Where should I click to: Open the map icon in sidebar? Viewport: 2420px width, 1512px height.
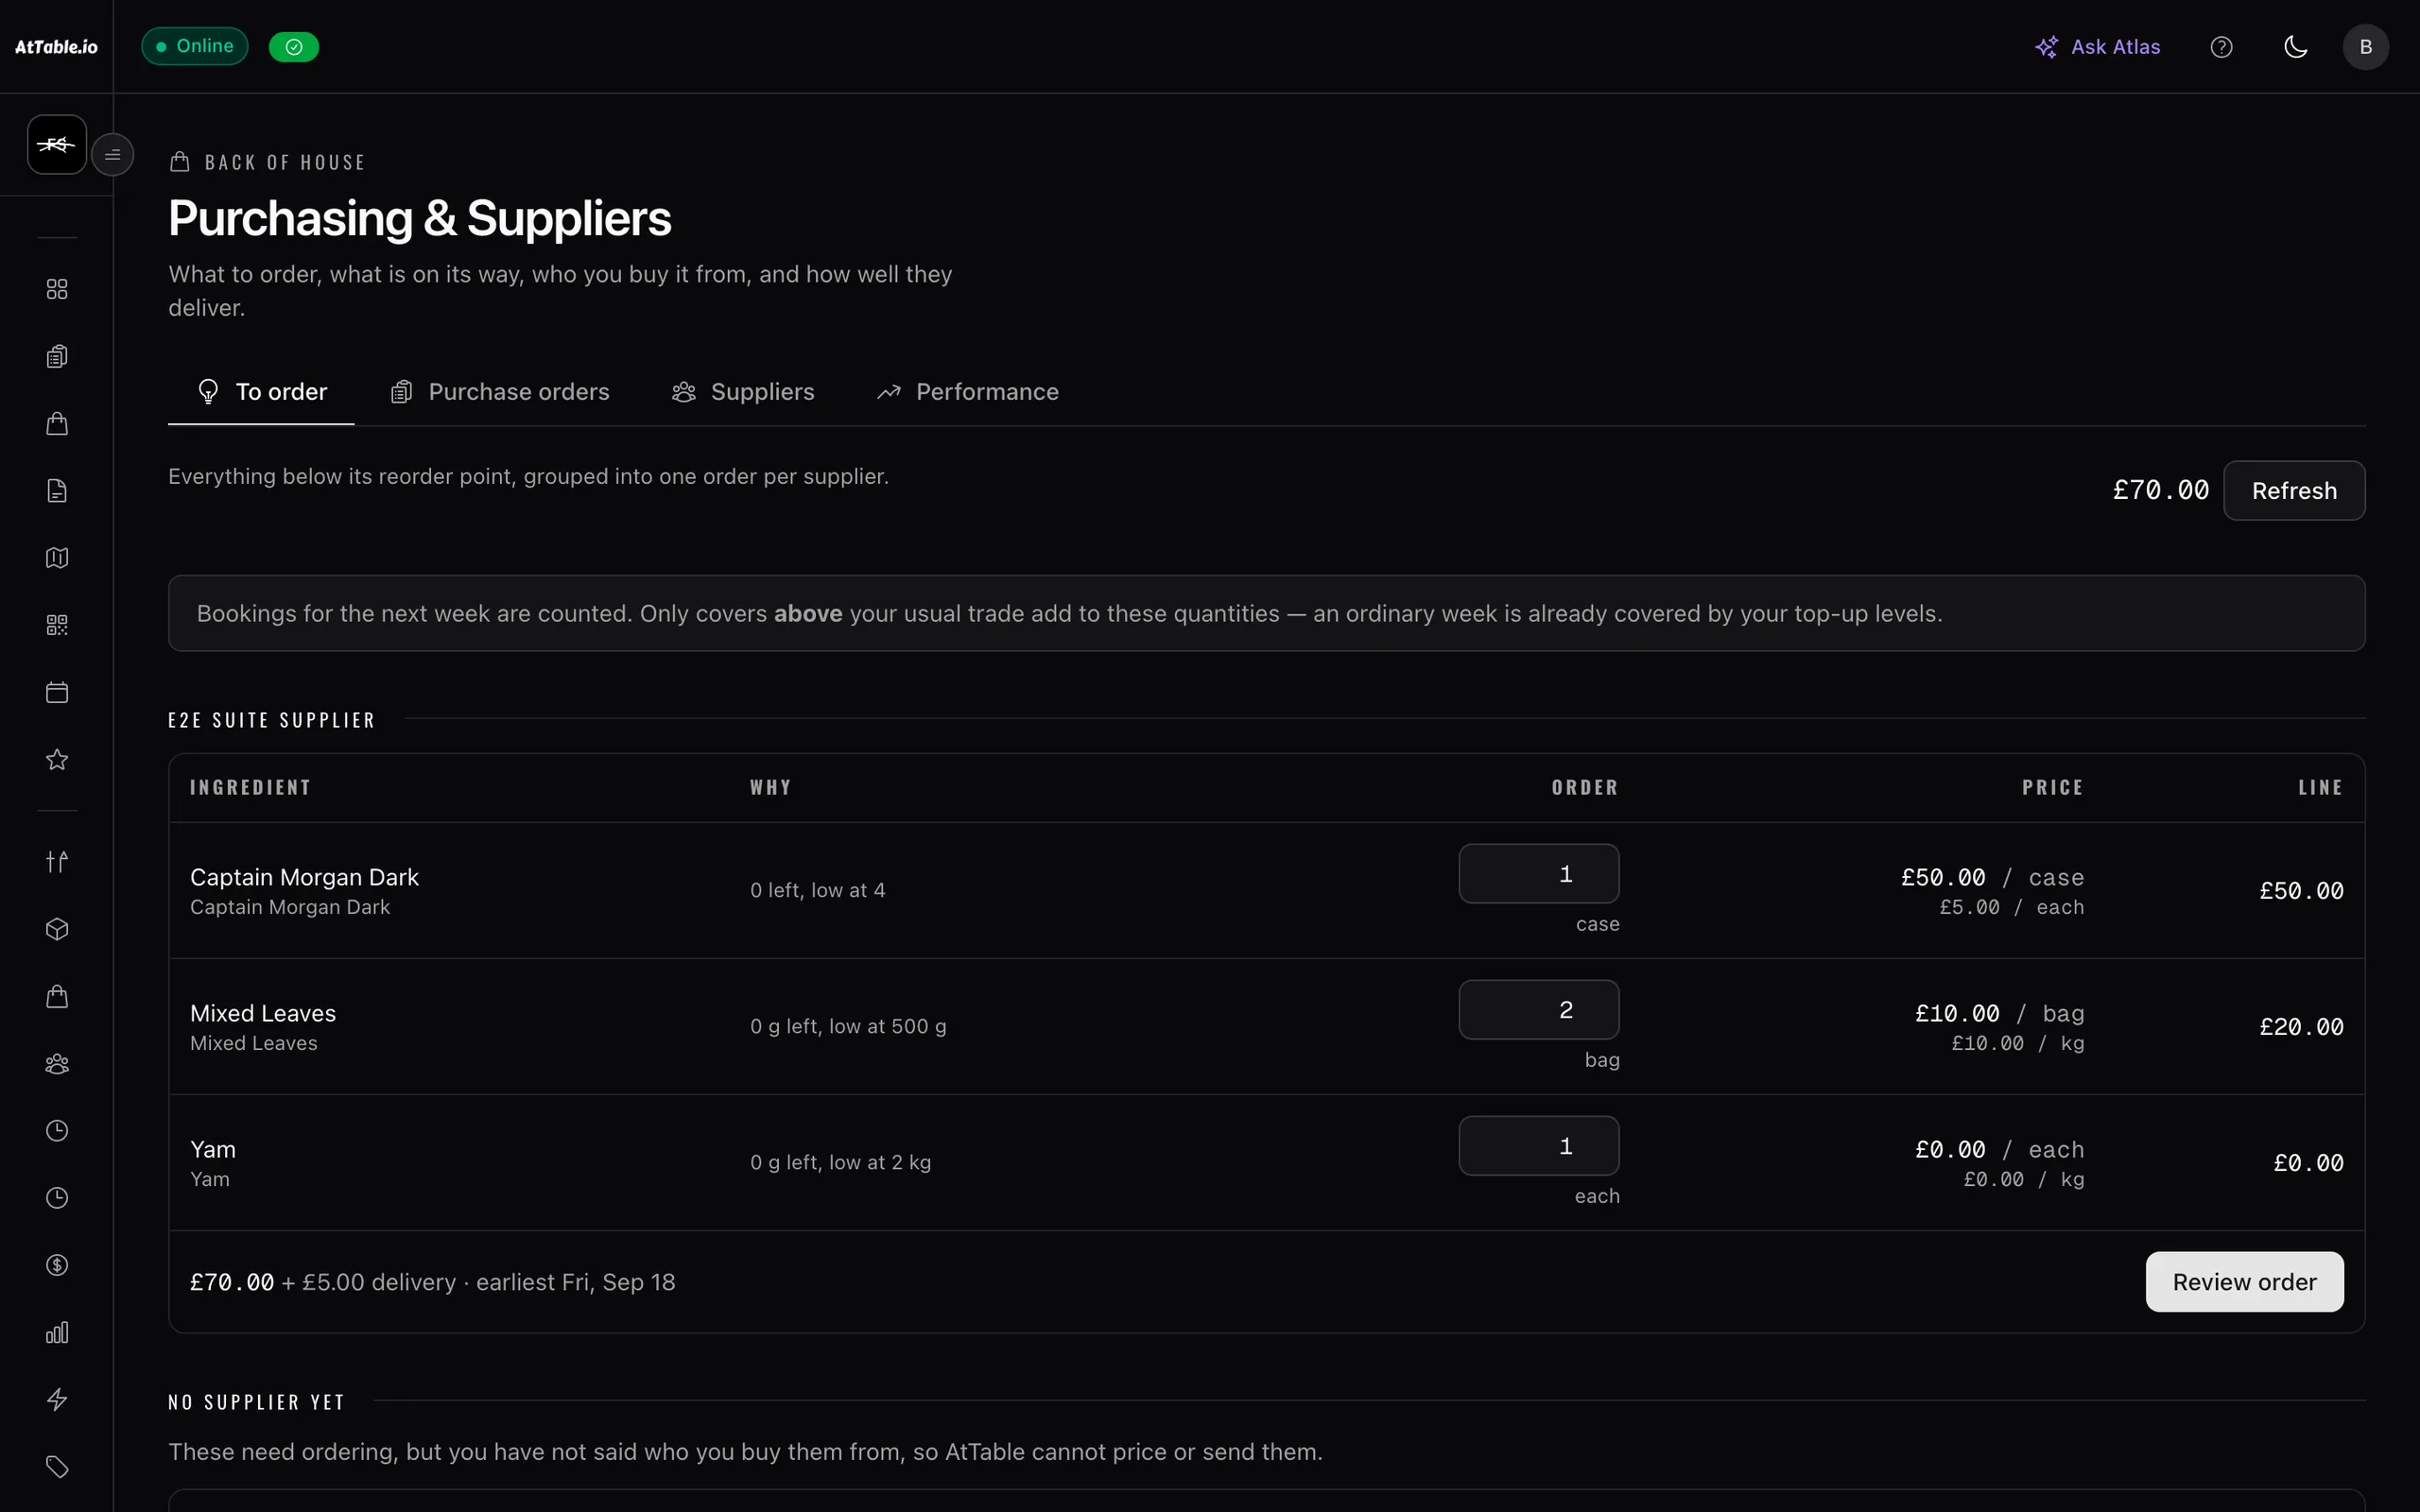tap(57, 558)
